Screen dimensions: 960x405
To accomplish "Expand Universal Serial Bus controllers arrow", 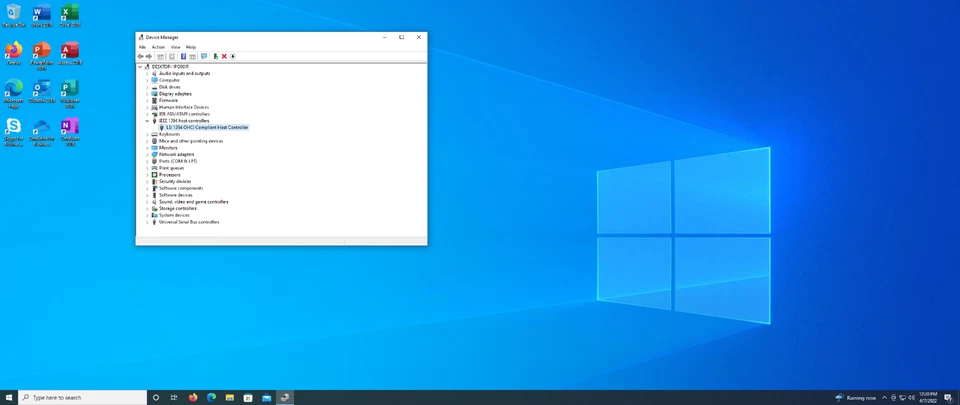I will [147, 222].
